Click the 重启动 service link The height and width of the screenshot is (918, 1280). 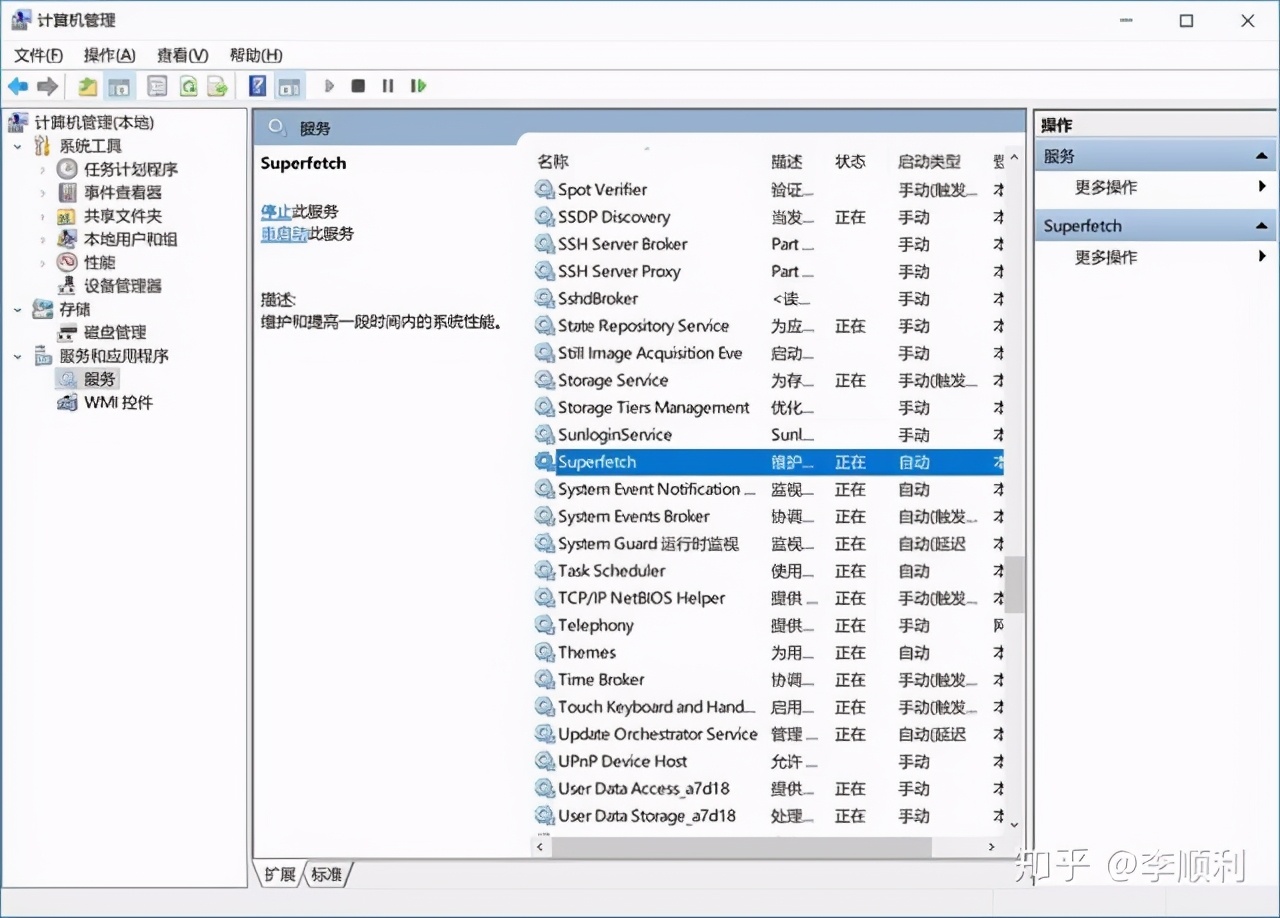pyautogui.click(x=283, y=234)
